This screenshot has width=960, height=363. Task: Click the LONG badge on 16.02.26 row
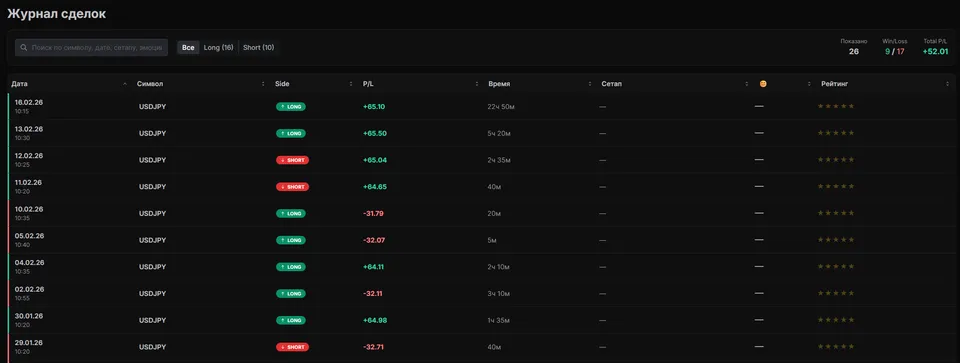(x=291, y=107)
